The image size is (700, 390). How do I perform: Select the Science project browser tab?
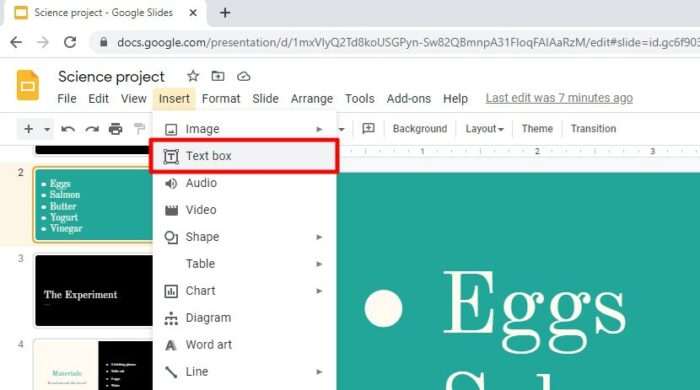pos(105,13)
